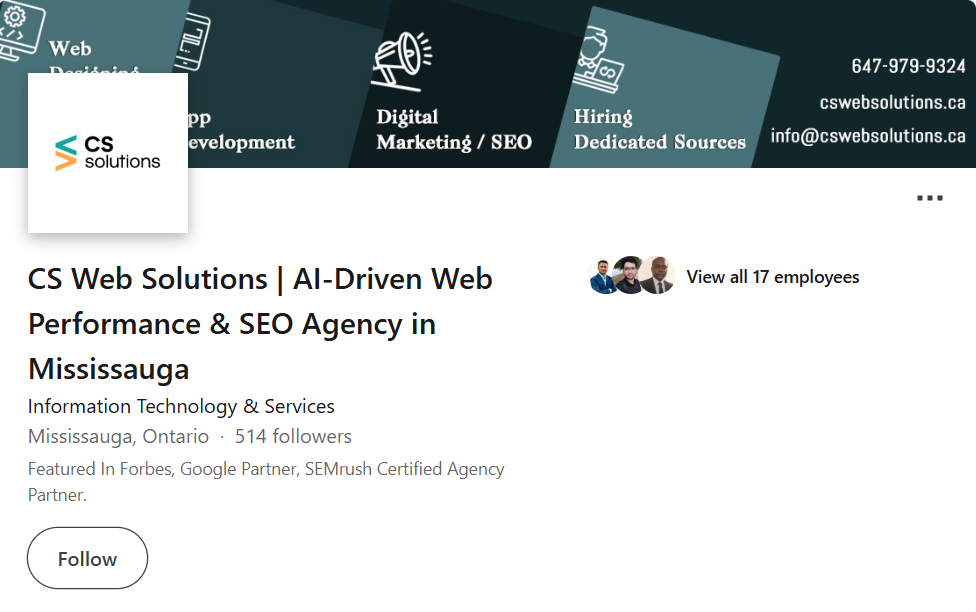The image size is (976, 612).
Task: Click the megaphone Digital Marketing icon
Action: click(x=401, y=60)
